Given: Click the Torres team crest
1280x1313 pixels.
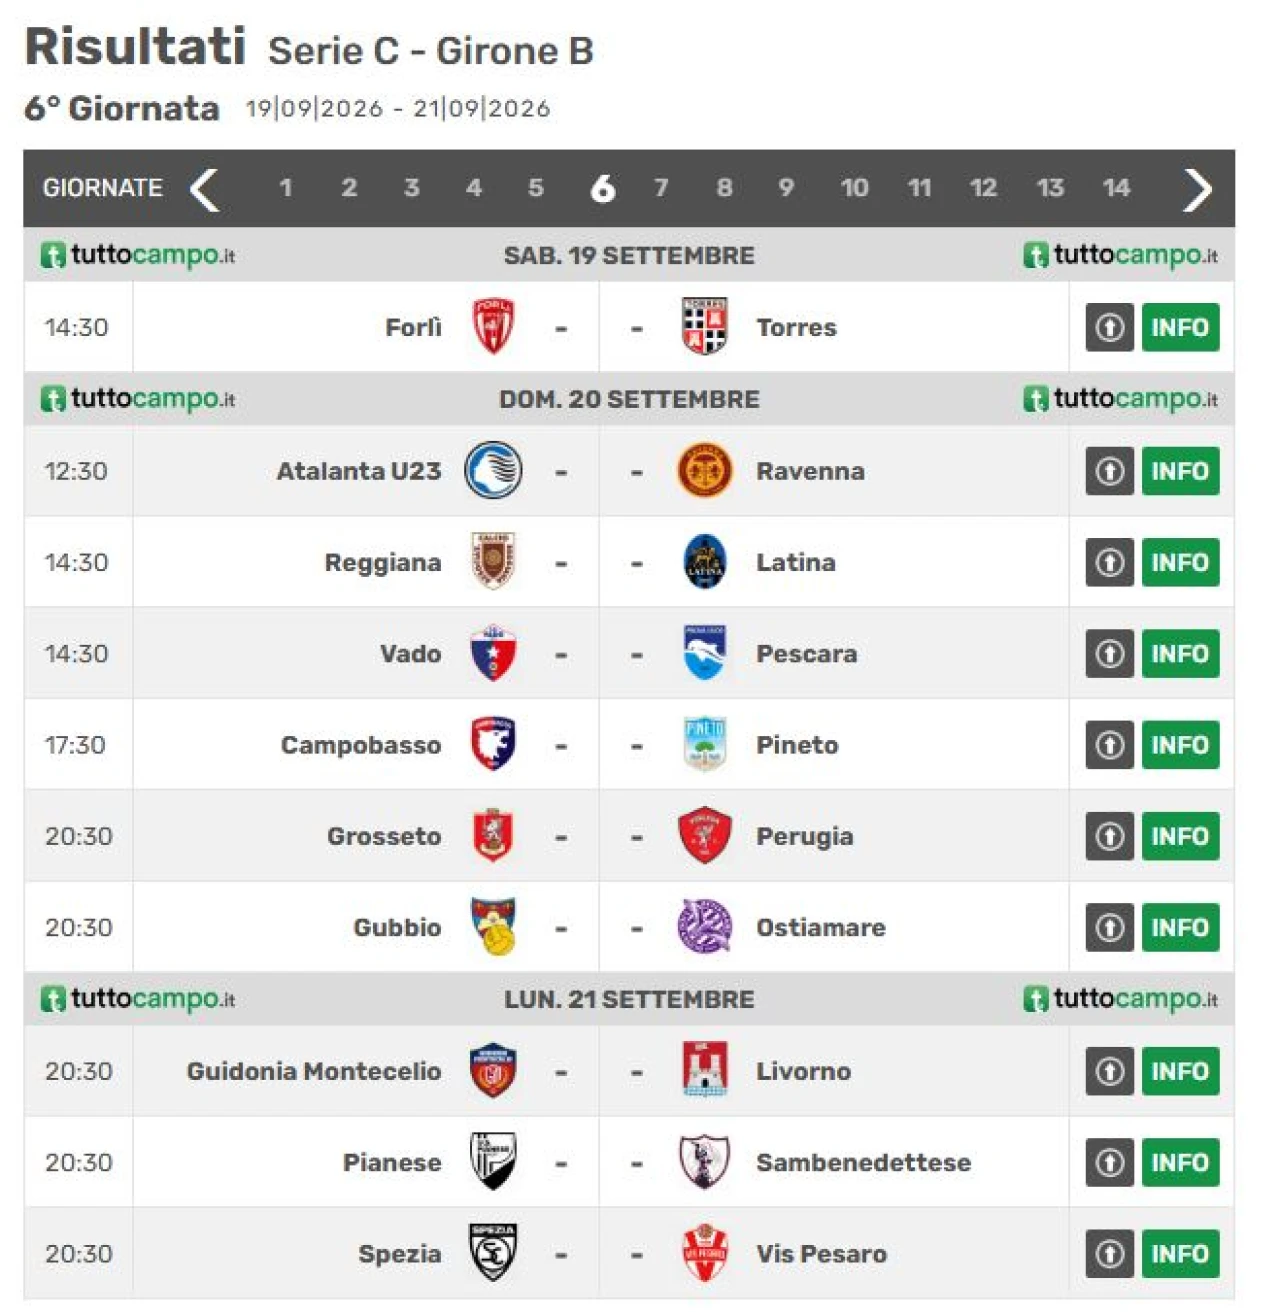Looking at the screenshot, I should coord(704,327).
